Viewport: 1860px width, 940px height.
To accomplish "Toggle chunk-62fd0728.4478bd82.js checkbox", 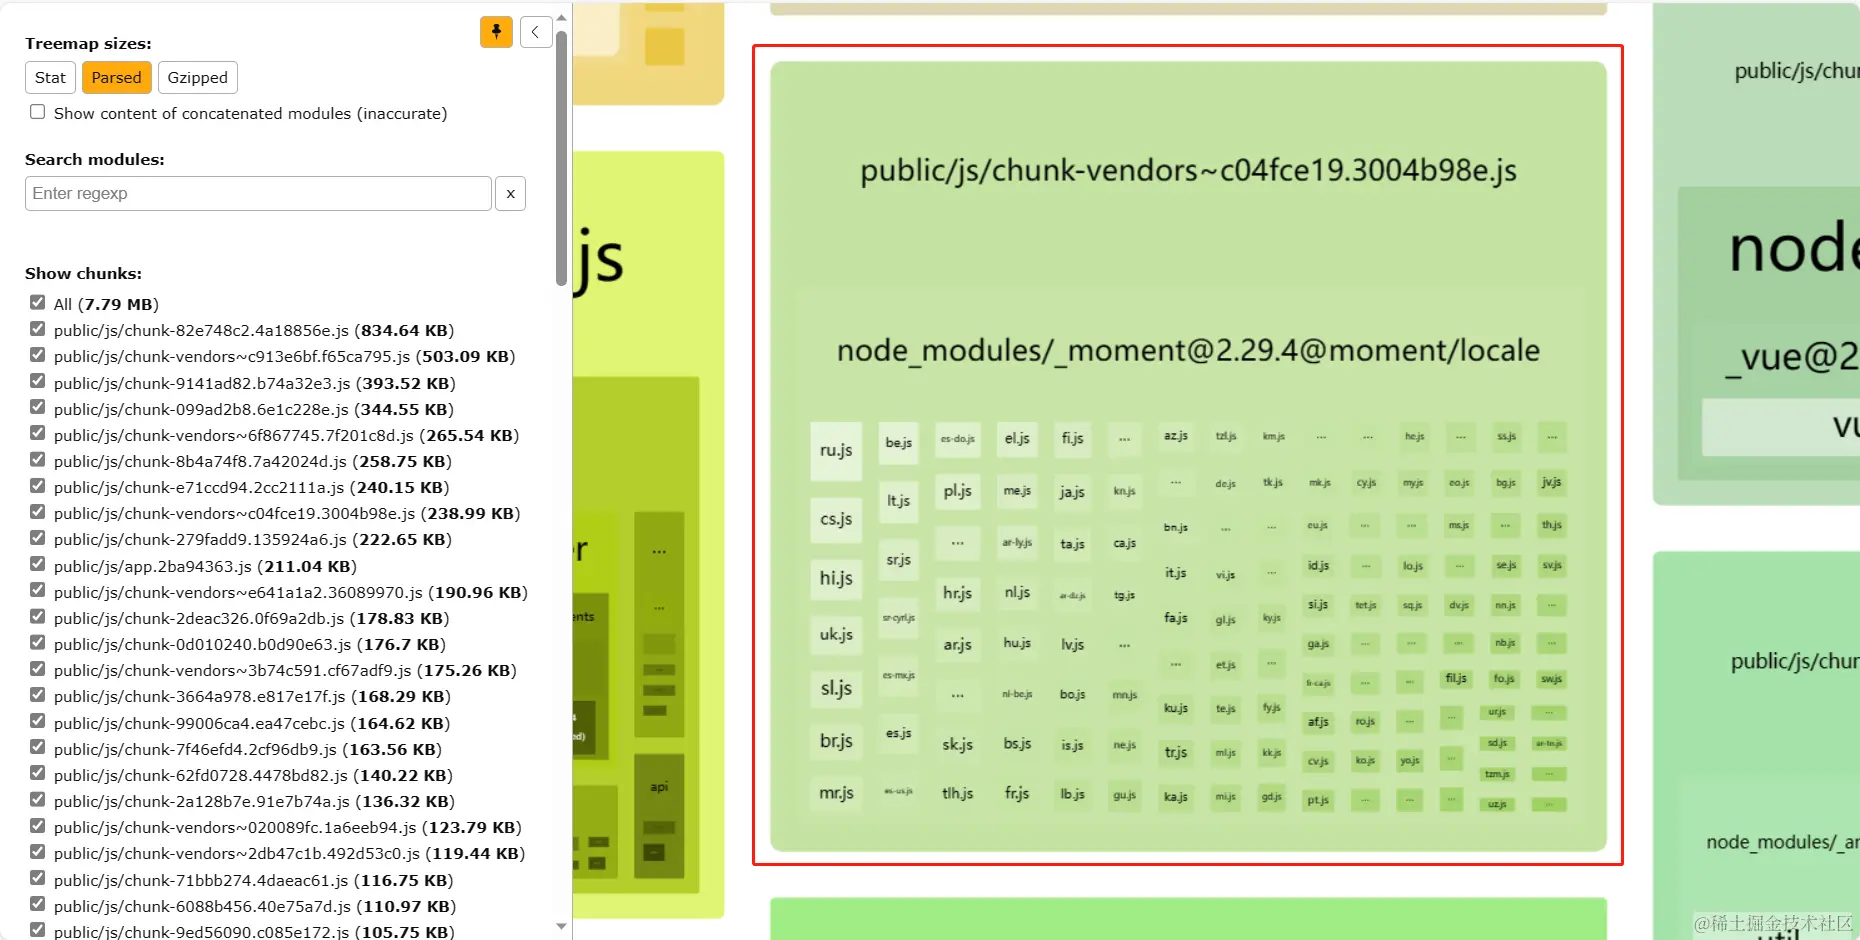I will coord(38,773).
